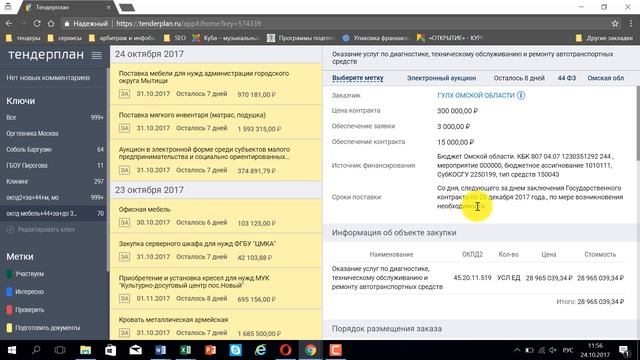Click the Омская обл region tag
The width and height of the screenshot is (640, 360).
point(606,78)
